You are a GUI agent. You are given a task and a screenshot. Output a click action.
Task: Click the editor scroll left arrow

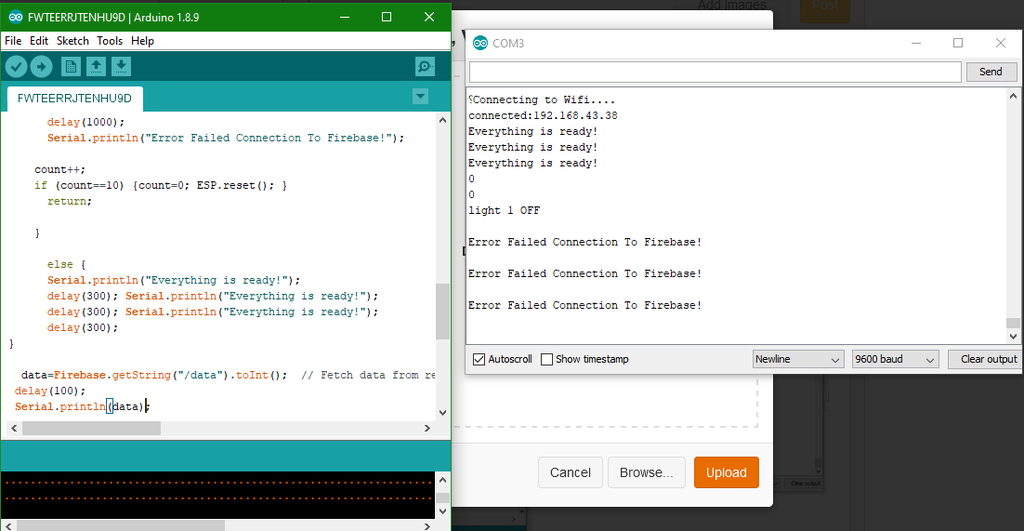[14, 428]
